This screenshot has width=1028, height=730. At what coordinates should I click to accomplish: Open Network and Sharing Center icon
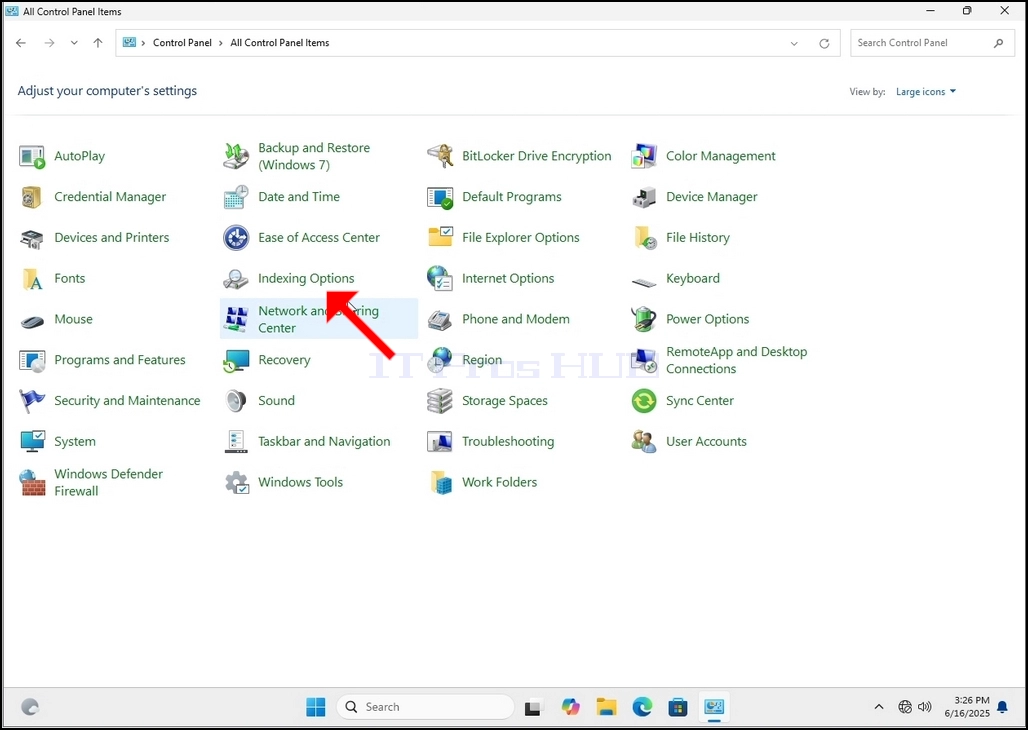tap(236, 319)
